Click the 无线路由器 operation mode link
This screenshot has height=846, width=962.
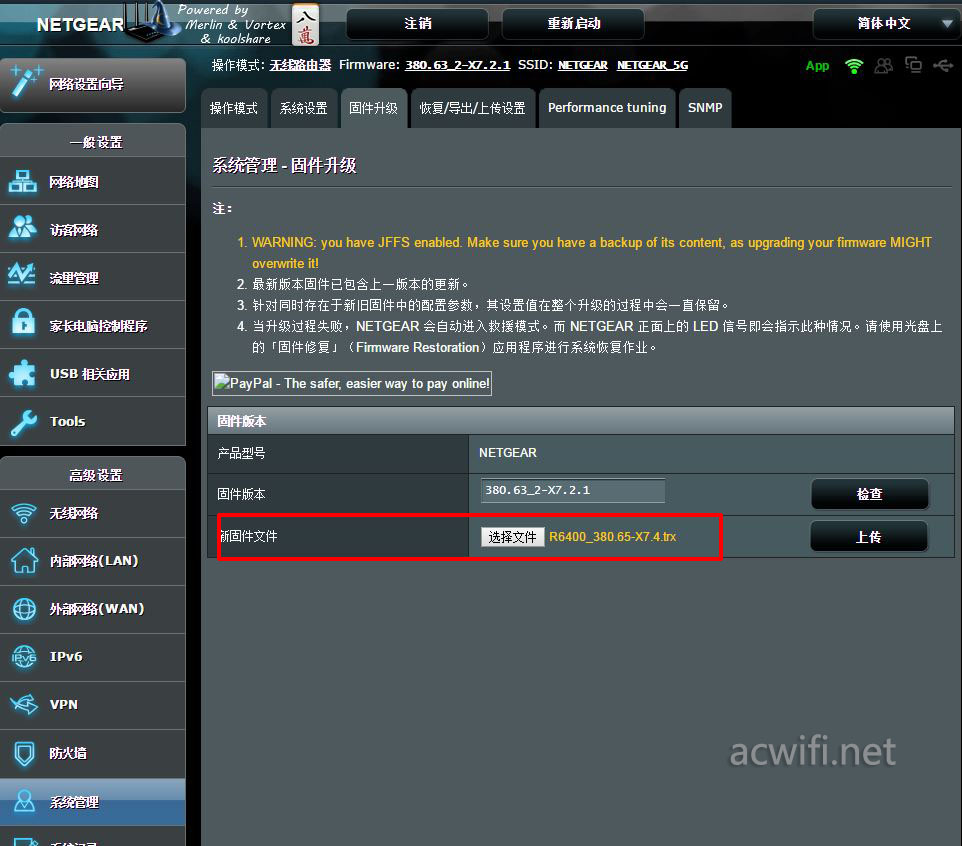coord(300,65)
